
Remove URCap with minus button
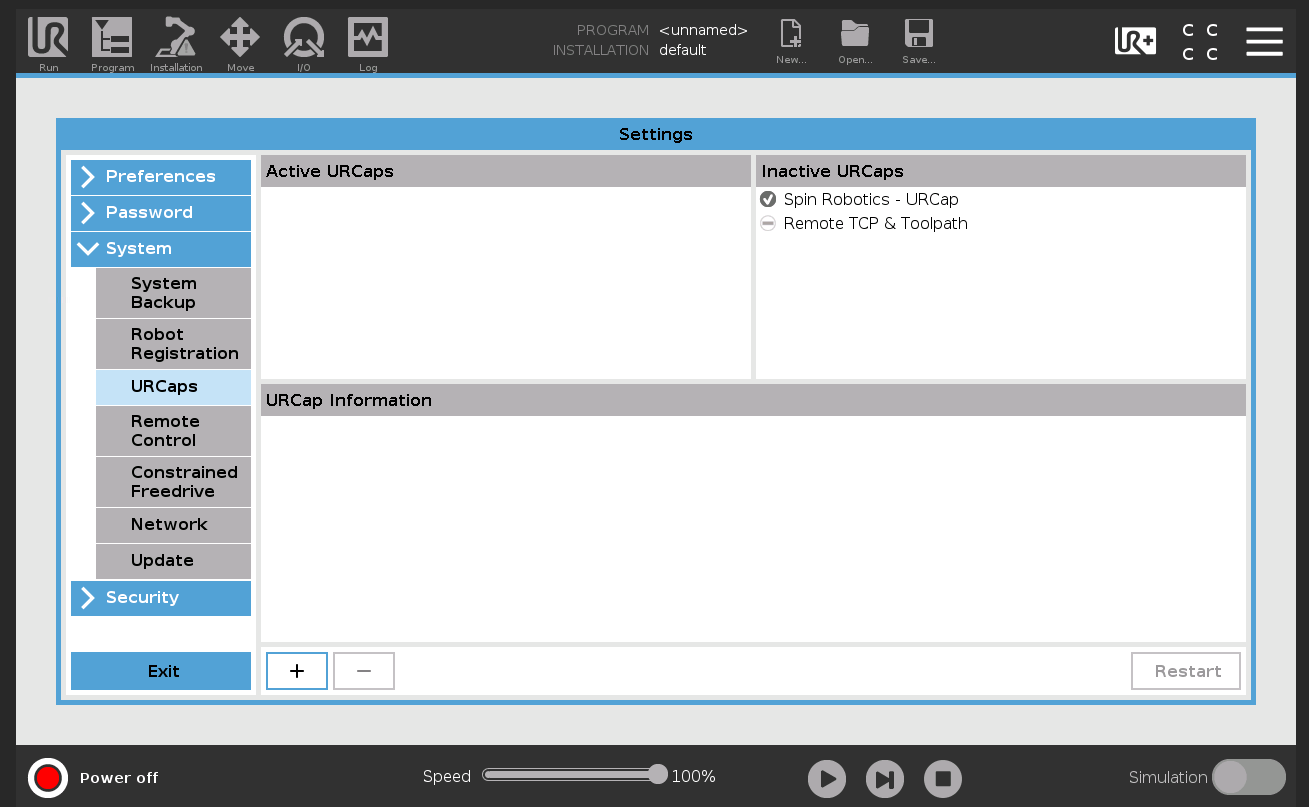[x=364, y=671]
